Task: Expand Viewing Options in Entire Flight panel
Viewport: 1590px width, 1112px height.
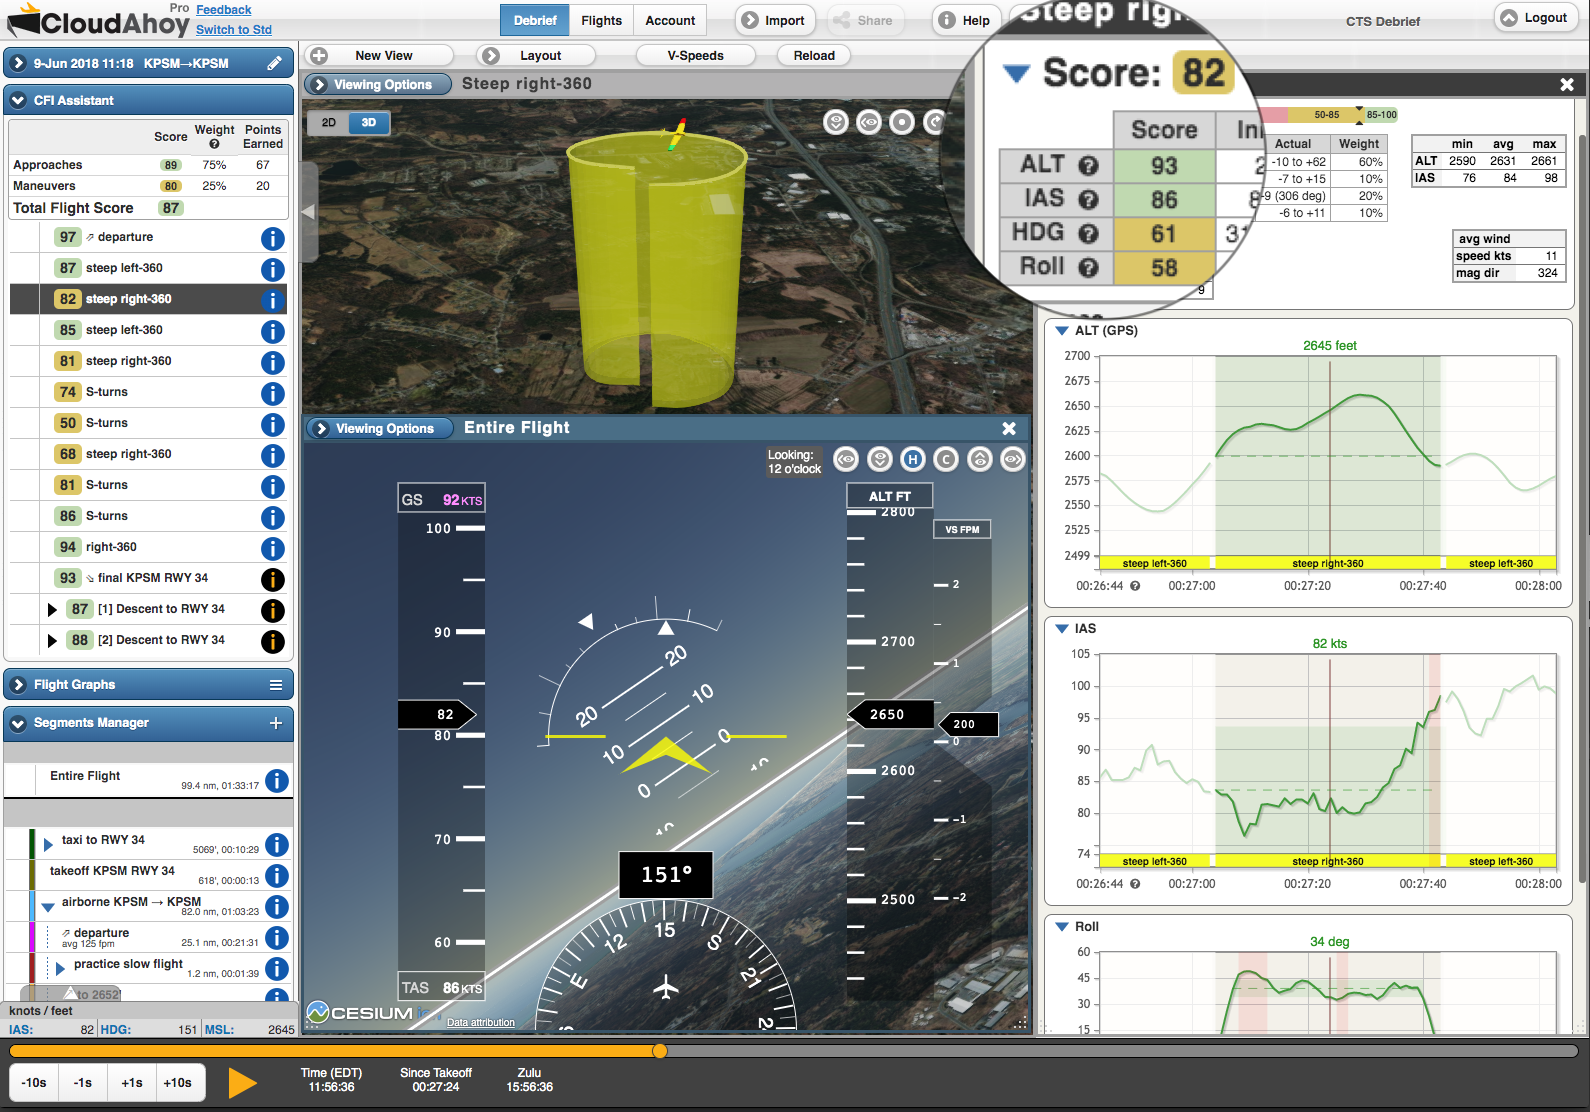Action: click(x=380, y=429)
